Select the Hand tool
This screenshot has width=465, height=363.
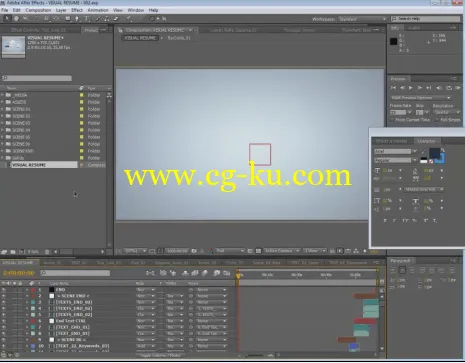(x=16, y=18)
